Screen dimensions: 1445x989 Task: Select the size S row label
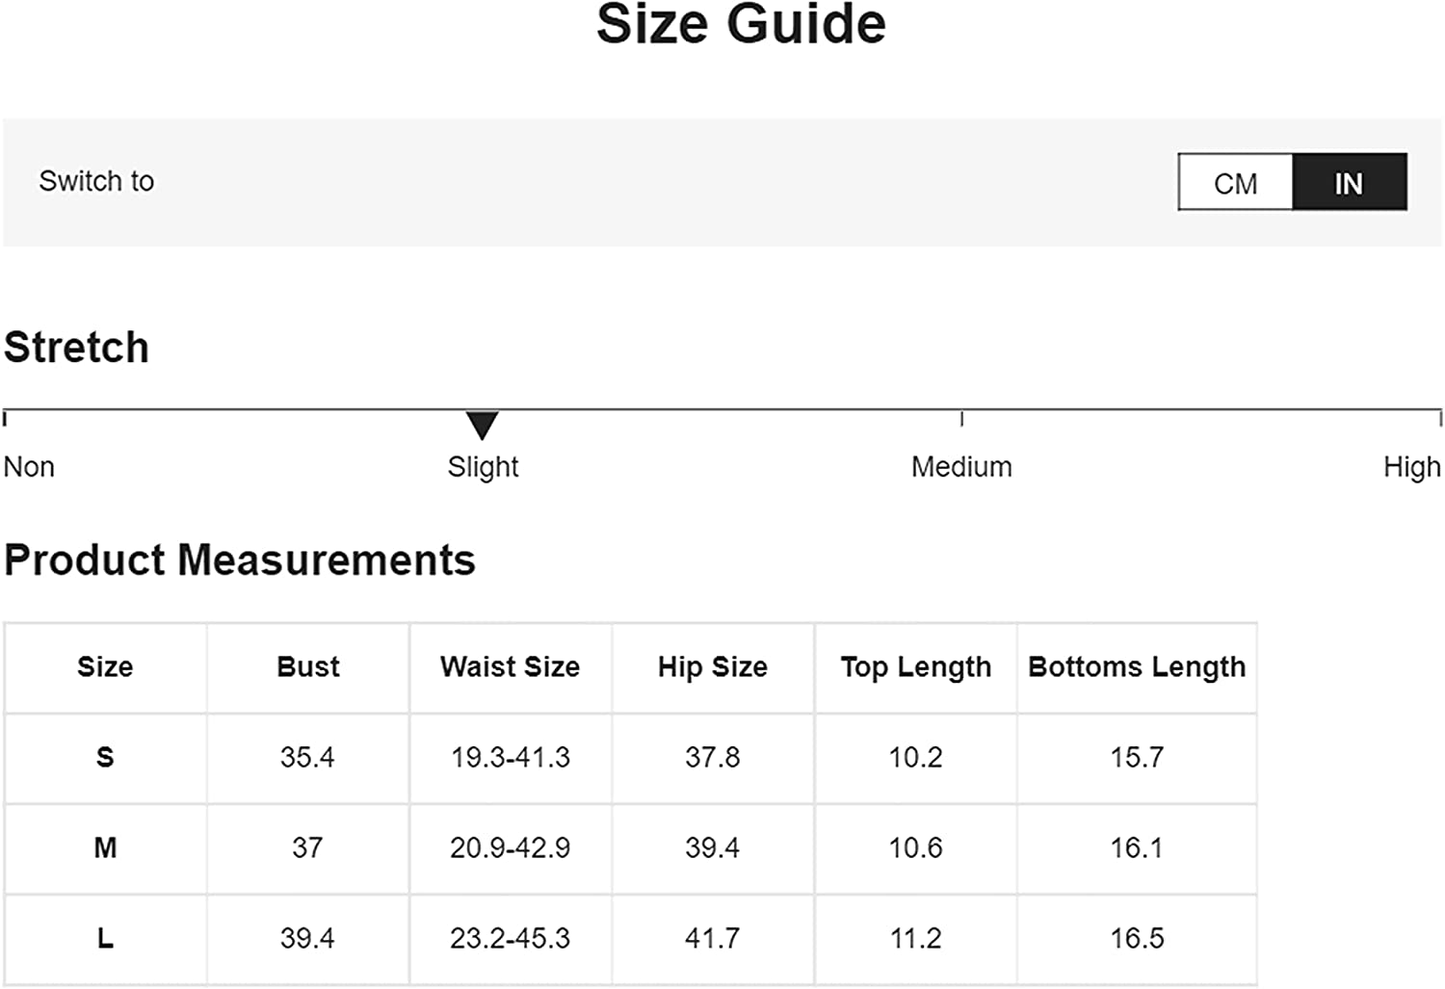coord(105,758)
